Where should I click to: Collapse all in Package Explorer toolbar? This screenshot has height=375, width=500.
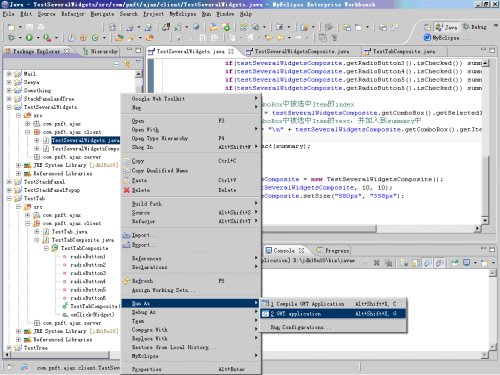click(x=116, y=63)
